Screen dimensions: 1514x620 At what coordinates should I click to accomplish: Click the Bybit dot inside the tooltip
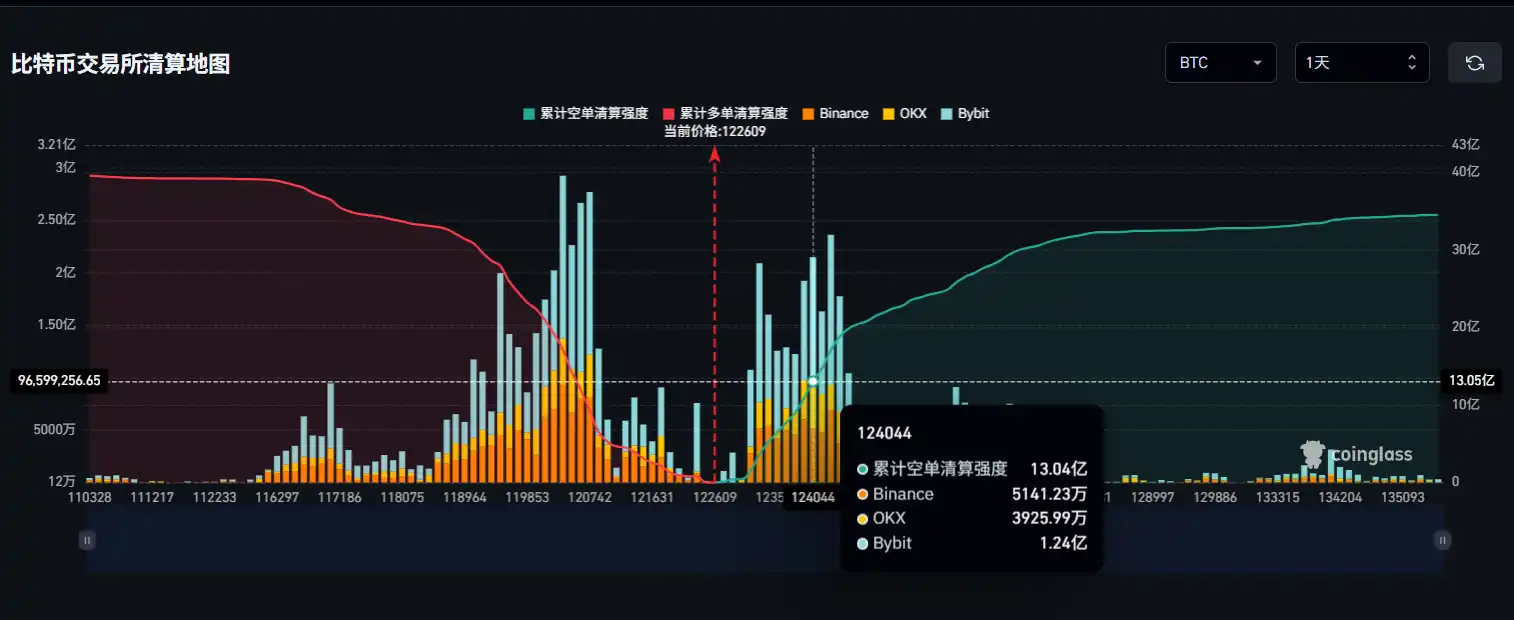[x=862, y=543]
